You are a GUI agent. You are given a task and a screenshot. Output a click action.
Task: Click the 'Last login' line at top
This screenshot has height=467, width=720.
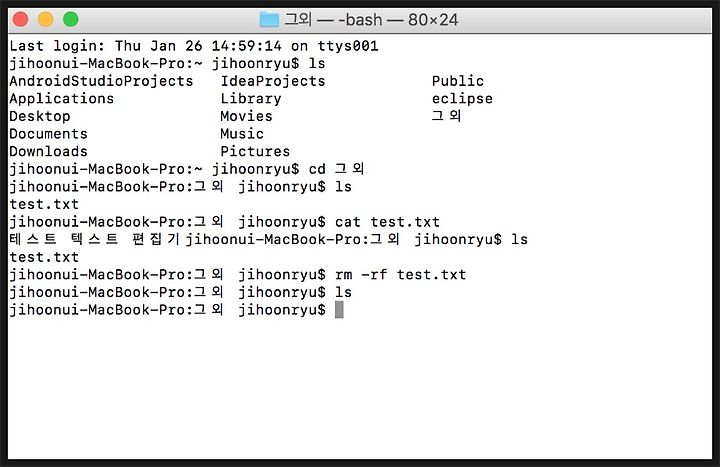pyautogui.click(x=193, y=46)
